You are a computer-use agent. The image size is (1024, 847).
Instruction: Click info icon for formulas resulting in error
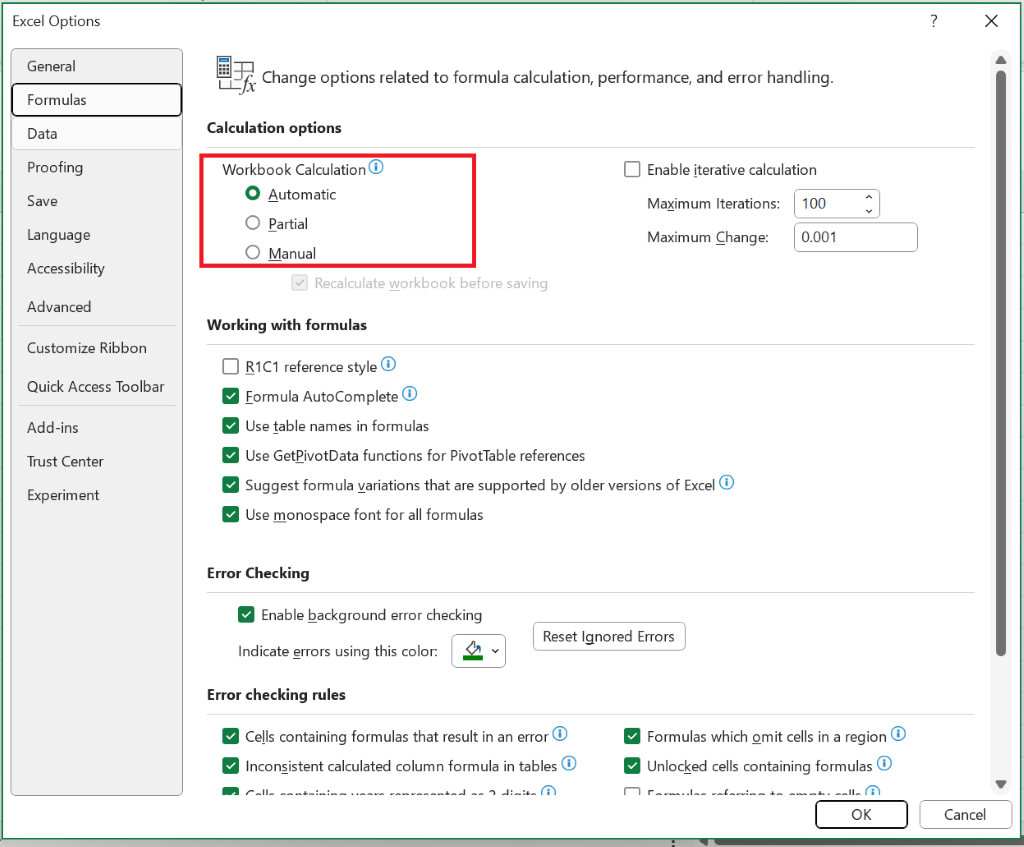click(x=560, y=734)
